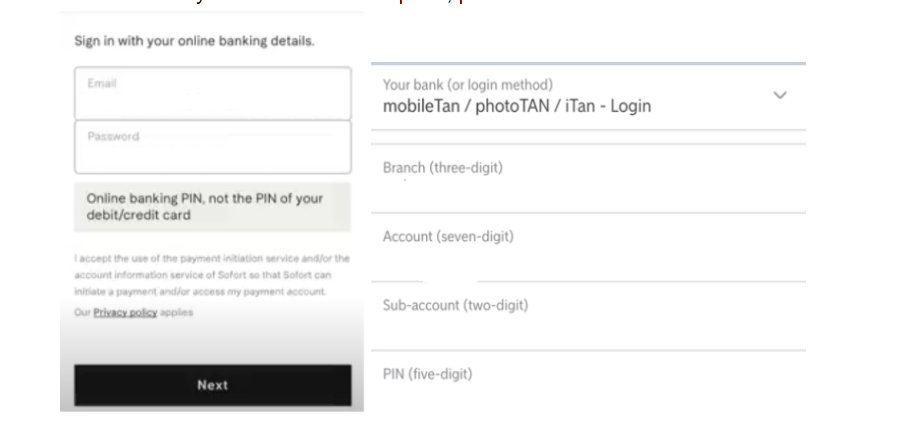The height and width of the screenshot is (436, 901).
Task: Expand the bank login method chevron
Action: click(779, 95)
